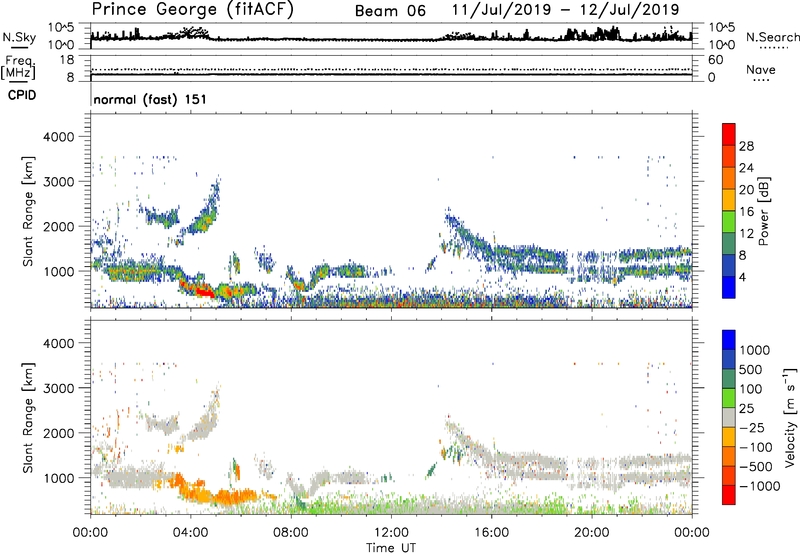Click the 'Time UT' axis title
This screenshot has height=554, width=800.
[391, 548]
